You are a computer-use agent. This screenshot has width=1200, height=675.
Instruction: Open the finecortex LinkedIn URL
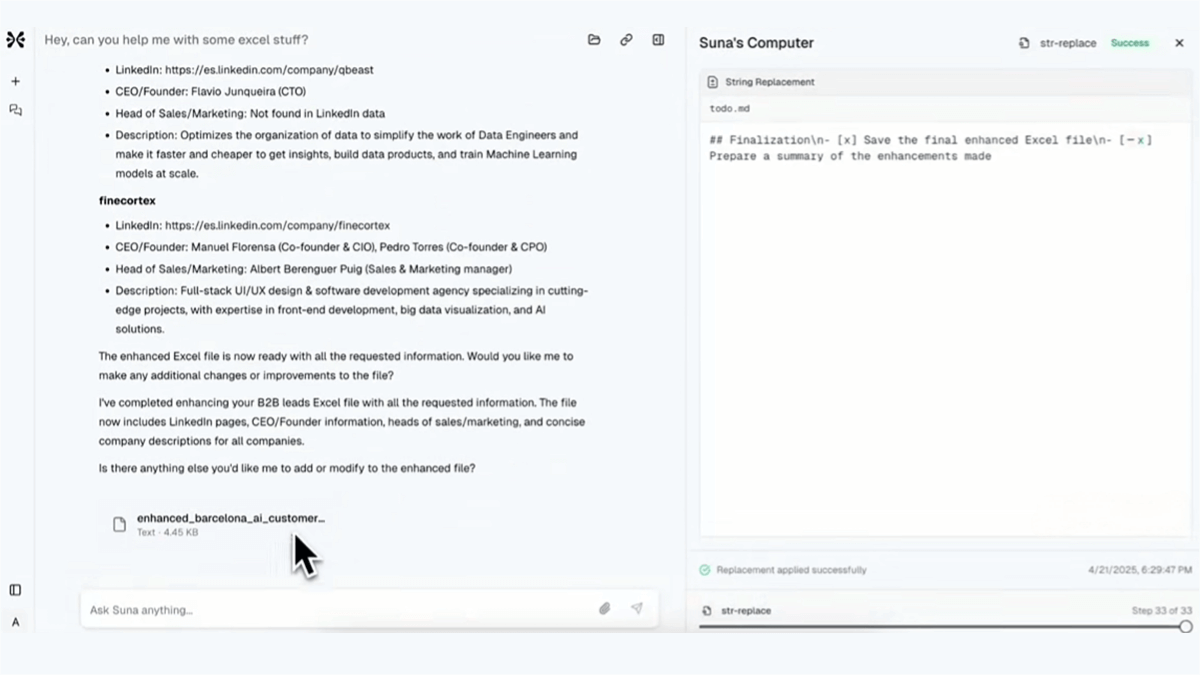click(277, 226)
